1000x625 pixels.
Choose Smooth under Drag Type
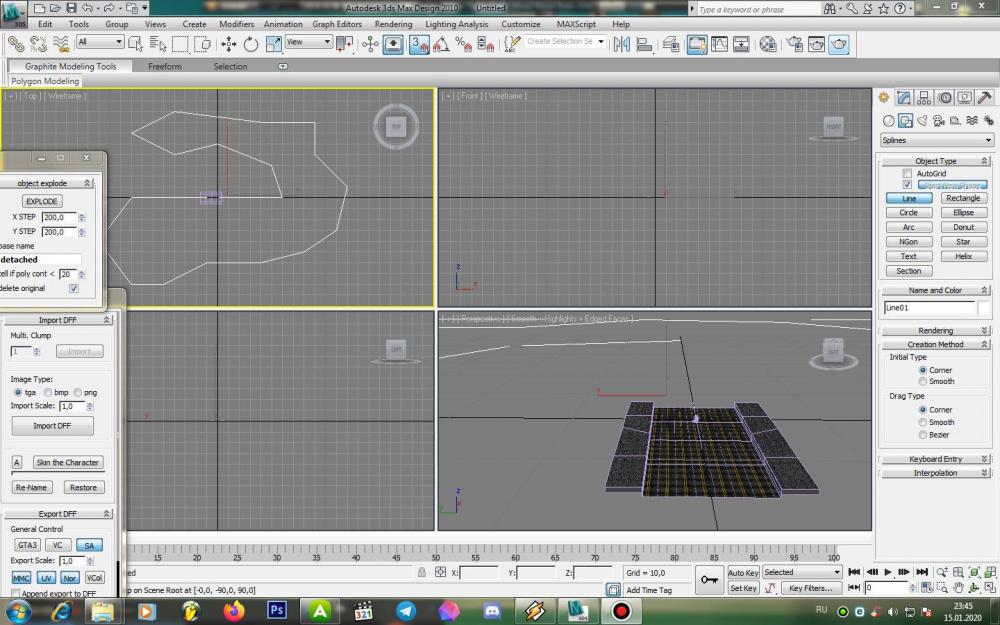tap(923, 422)
